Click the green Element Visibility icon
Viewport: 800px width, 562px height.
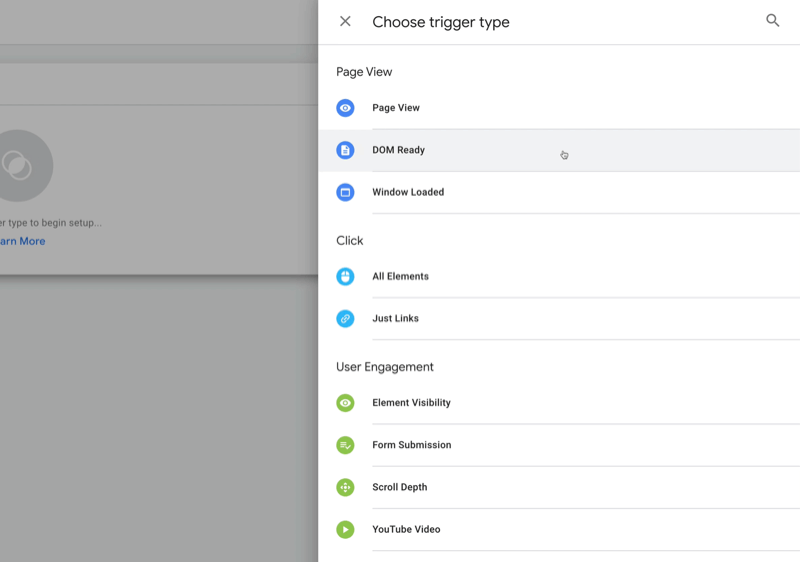point(345,403)
